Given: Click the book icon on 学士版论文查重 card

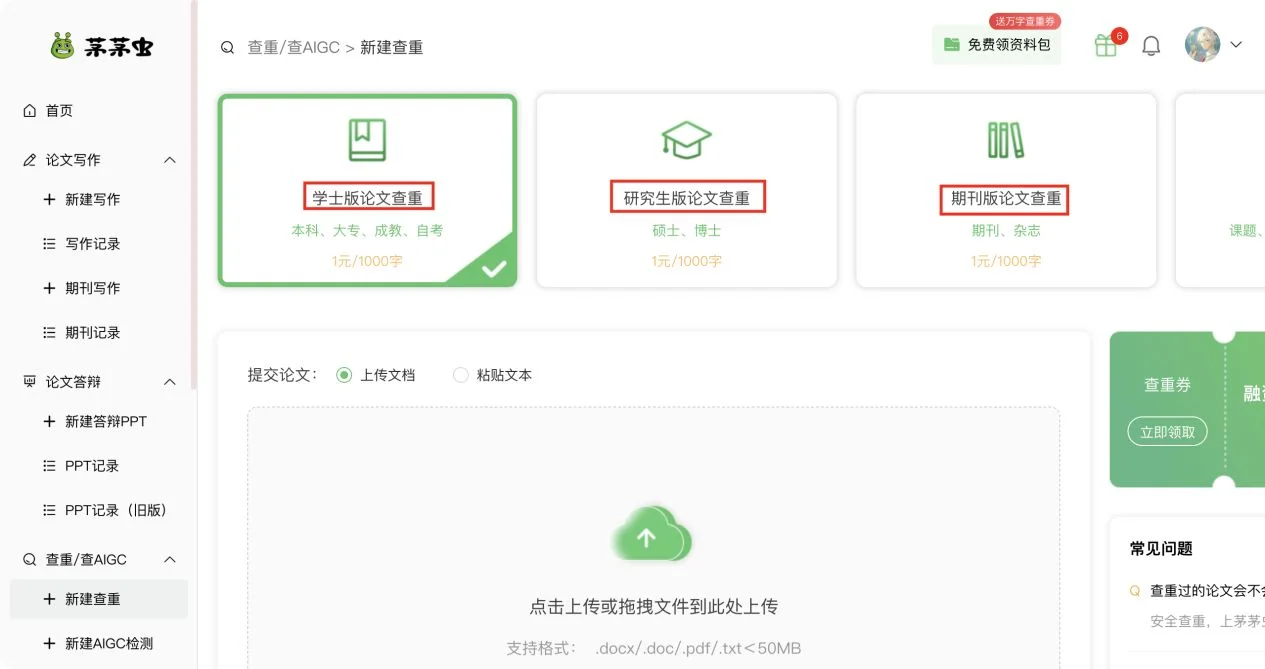Looking at the screenshot, I should pos(367,138).
